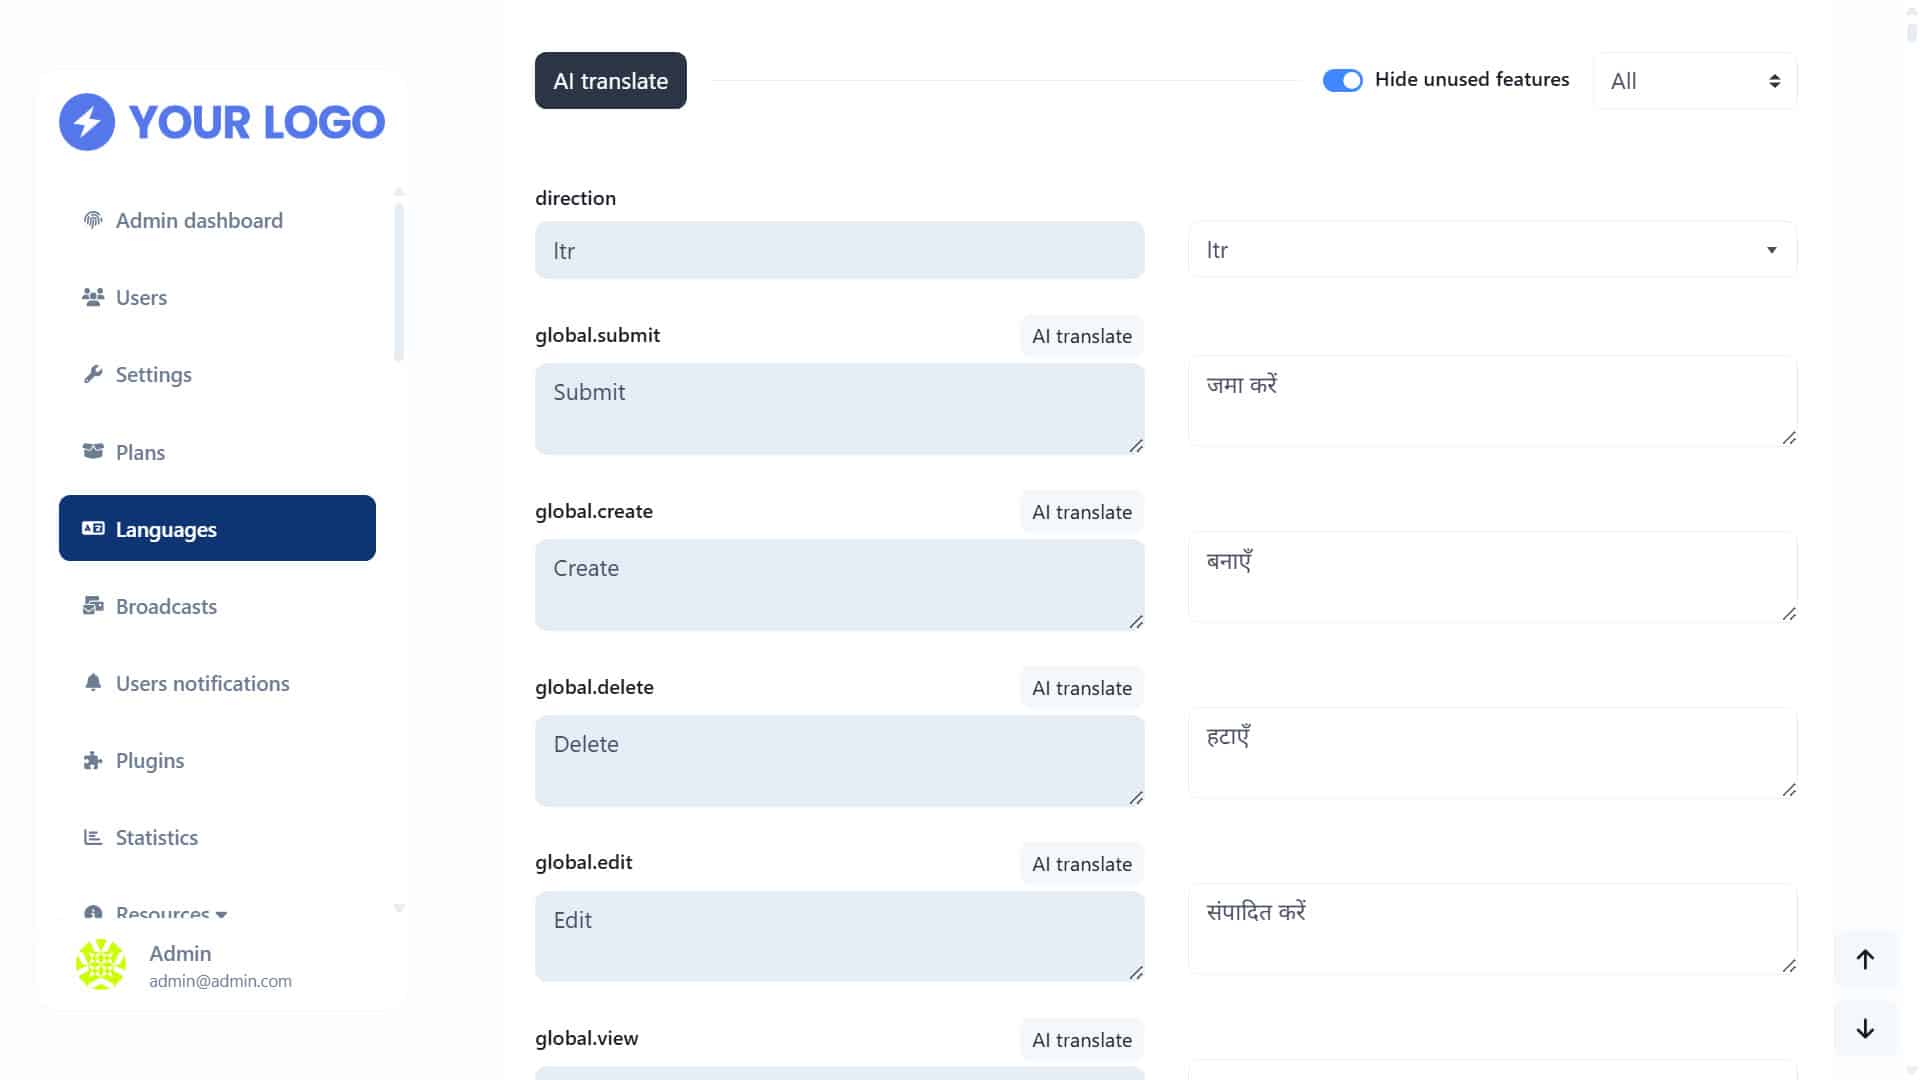Click the Plugins puzzle piece icon
Viewport: 1920px width, 1080px height.
93,760
